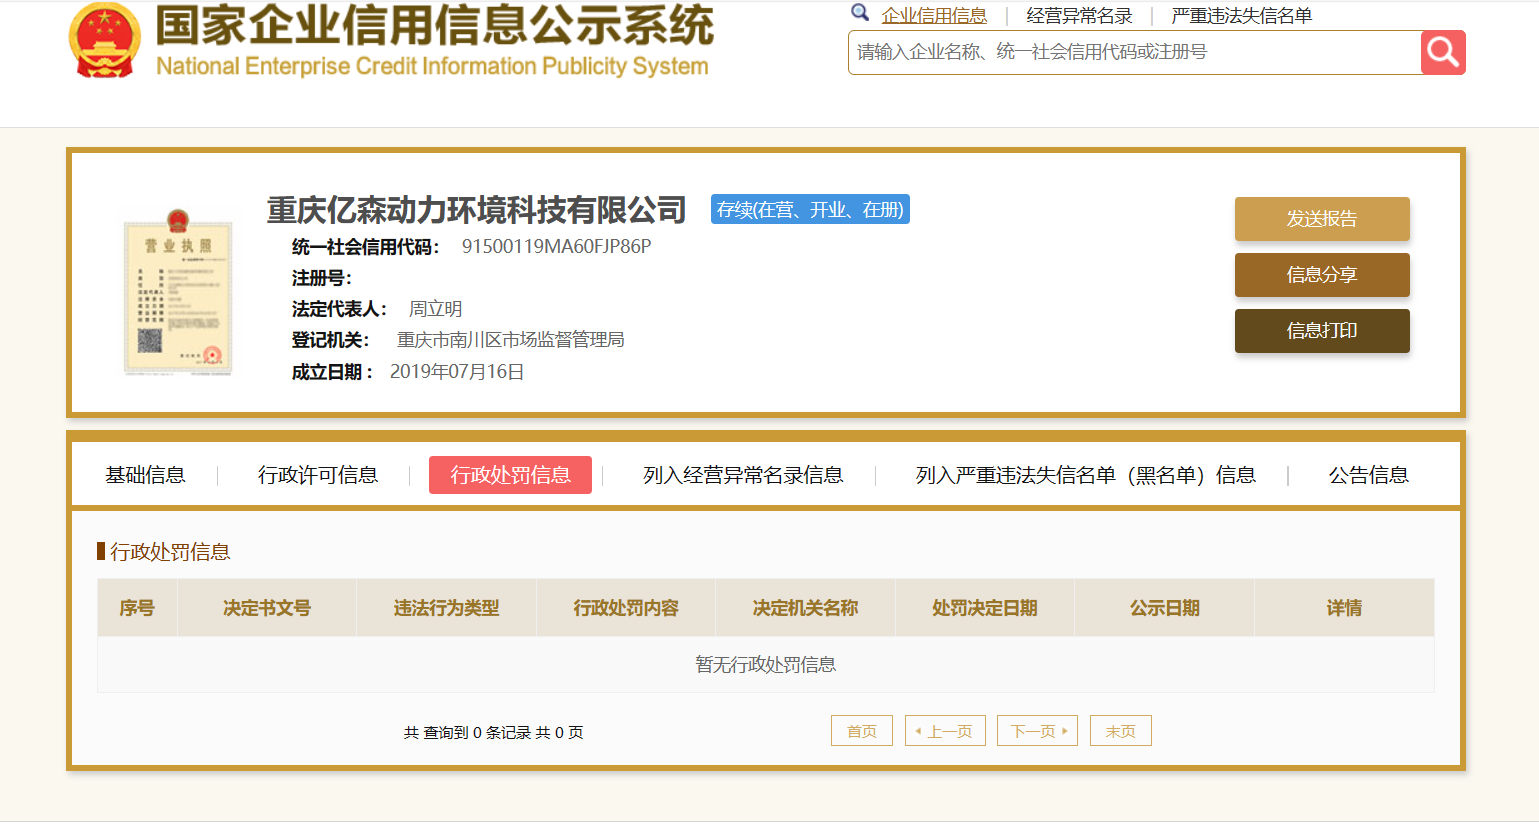Switch to the 公告信息 tab
The width and height of the screenshot is (1539, 827).
1368,475
